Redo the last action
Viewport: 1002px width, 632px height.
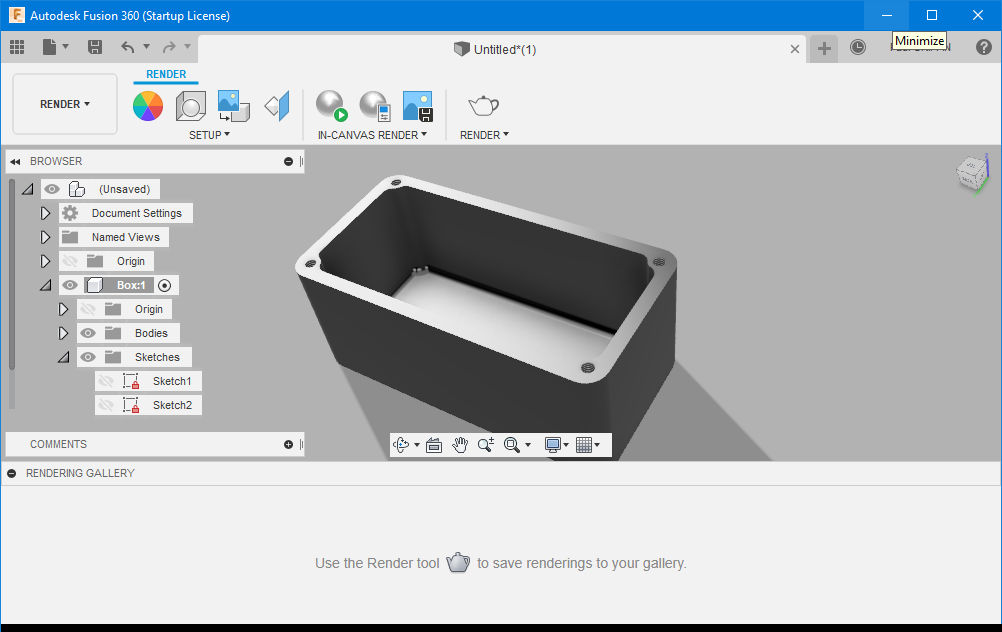click(169, 47)
